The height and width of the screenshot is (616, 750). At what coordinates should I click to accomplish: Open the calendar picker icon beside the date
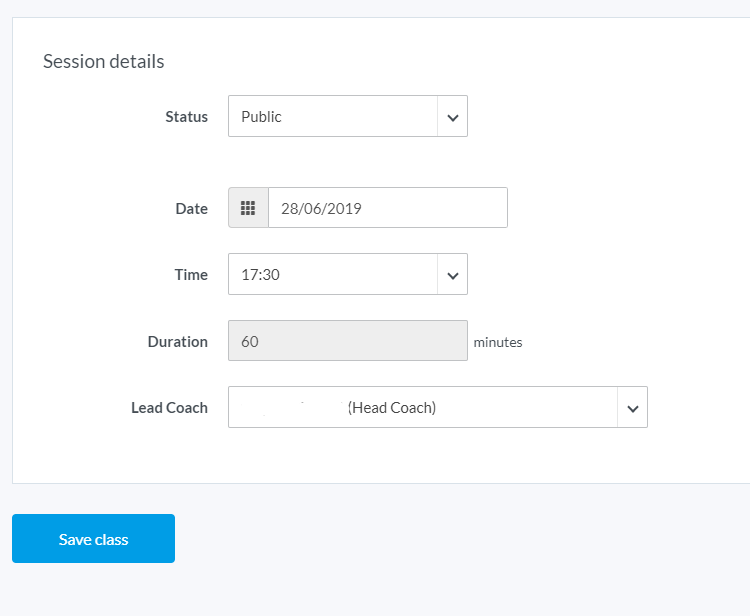(248, 208)
